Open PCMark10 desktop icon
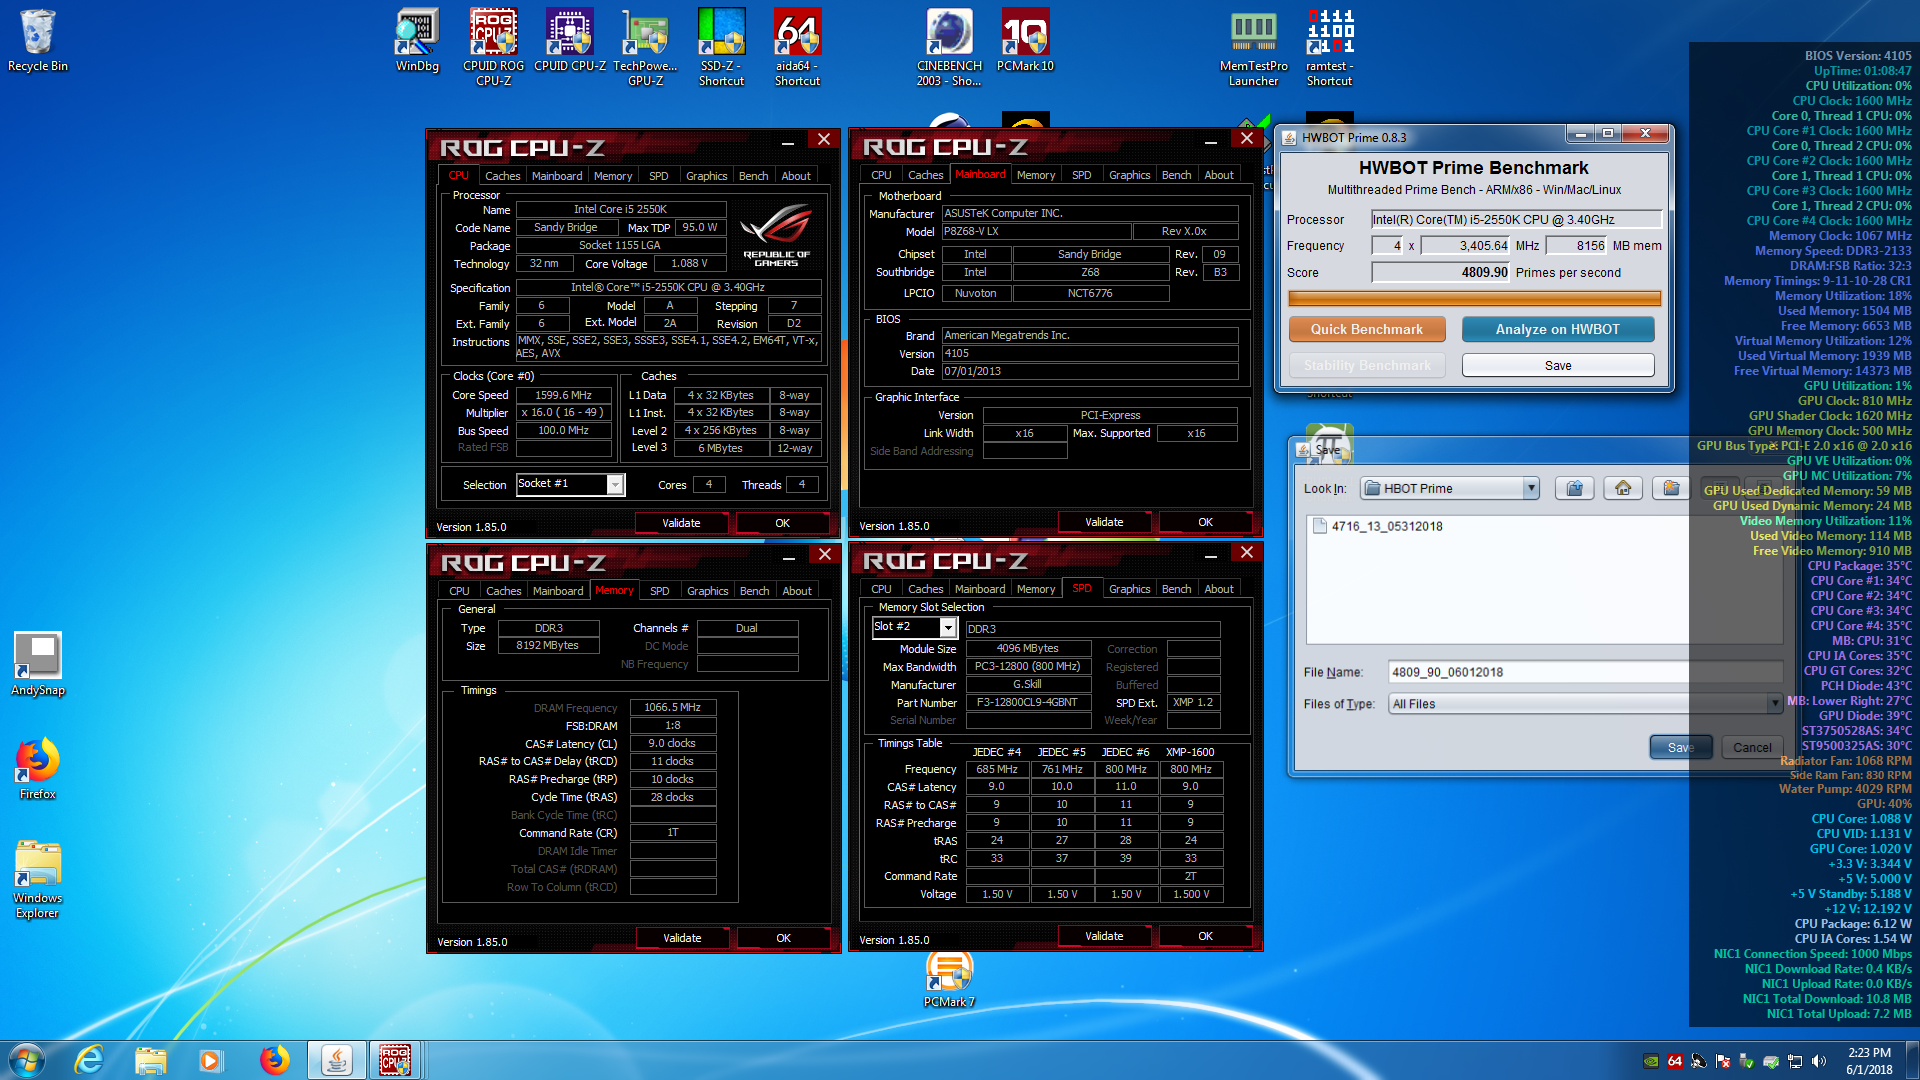 pyautogui.click(x=1025, y=41)
